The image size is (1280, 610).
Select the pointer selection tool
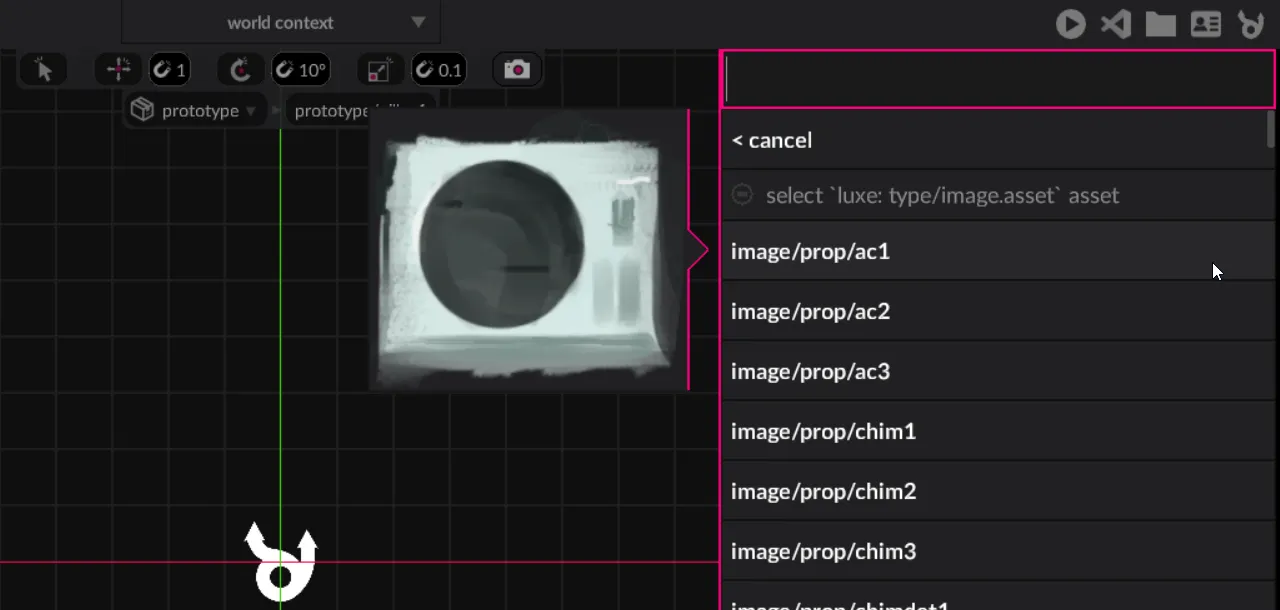(43, 70)
